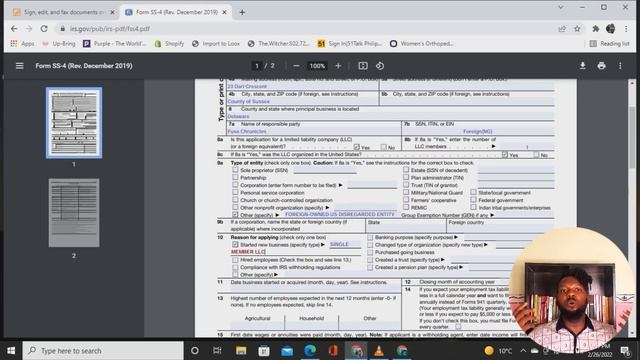Viewport: 640px width, 360px height.
Task: Check the Sole proprietor (SSN) box
Action: (x=235, y=170)
